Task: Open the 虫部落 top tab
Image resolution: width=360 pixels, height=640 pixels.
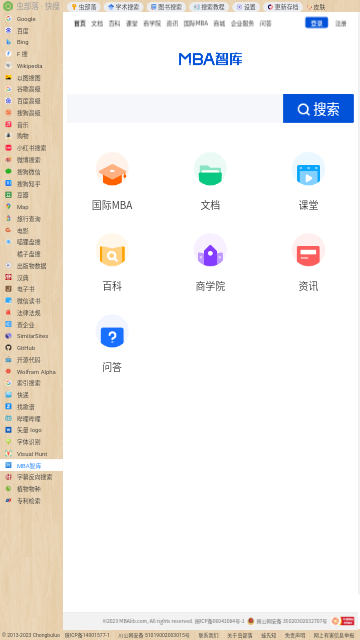Action: [84, 7]
